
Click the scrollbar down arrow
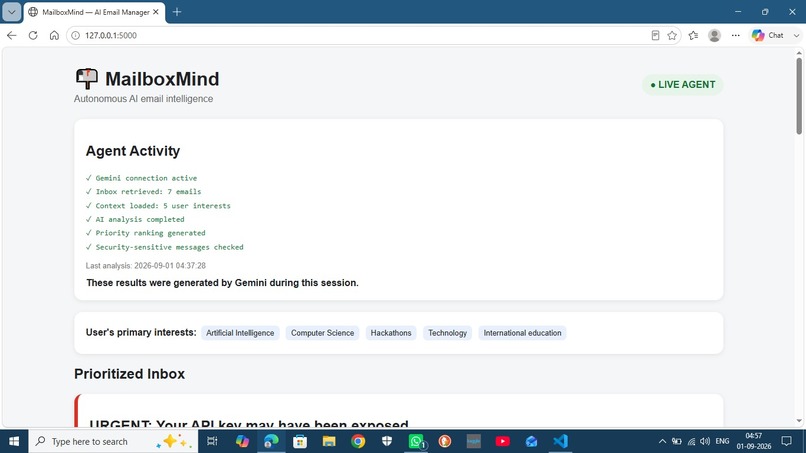point(799,421)
